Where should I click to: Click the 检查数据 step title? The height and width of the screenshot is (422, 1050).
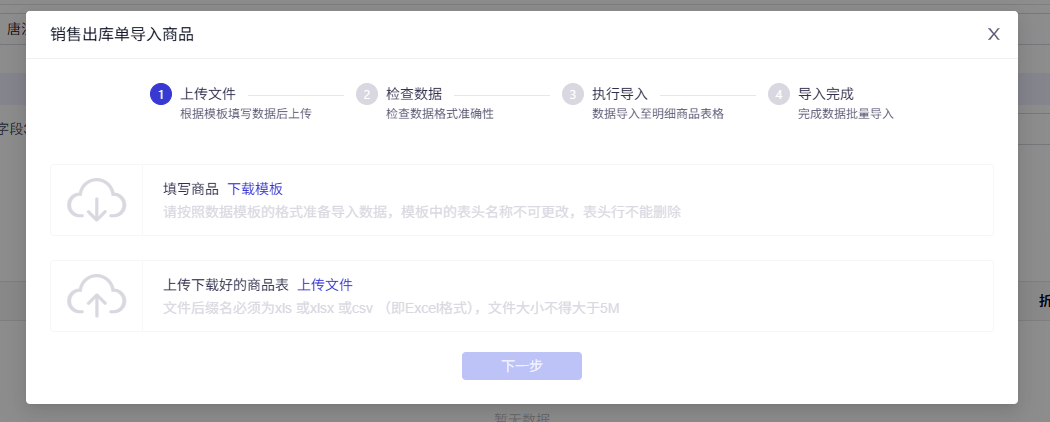coord(414,94)
